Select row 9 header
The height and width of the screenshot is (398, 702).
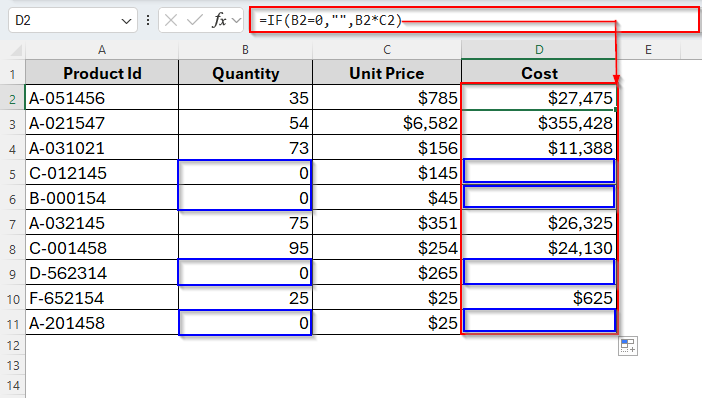(x=13, y=273)
